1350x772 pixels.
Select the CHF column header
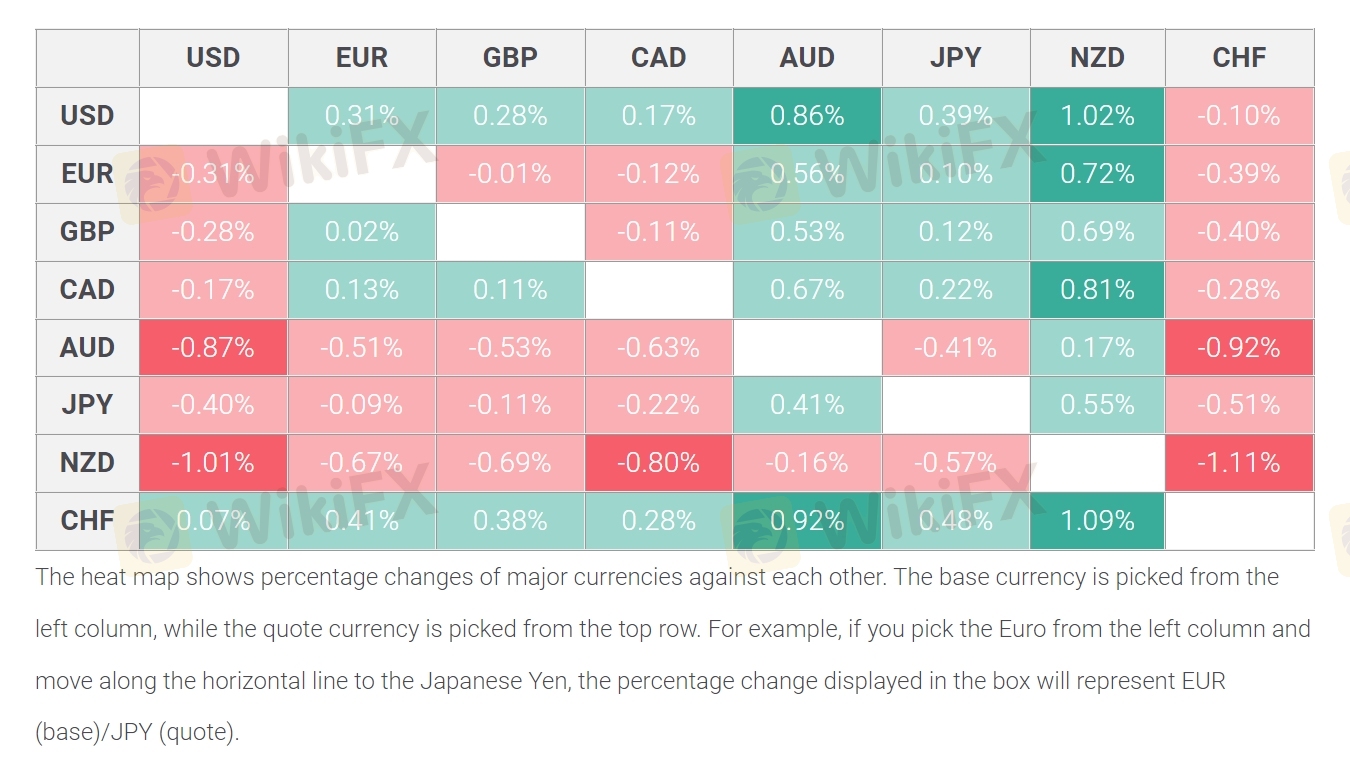click(1239, 58)
